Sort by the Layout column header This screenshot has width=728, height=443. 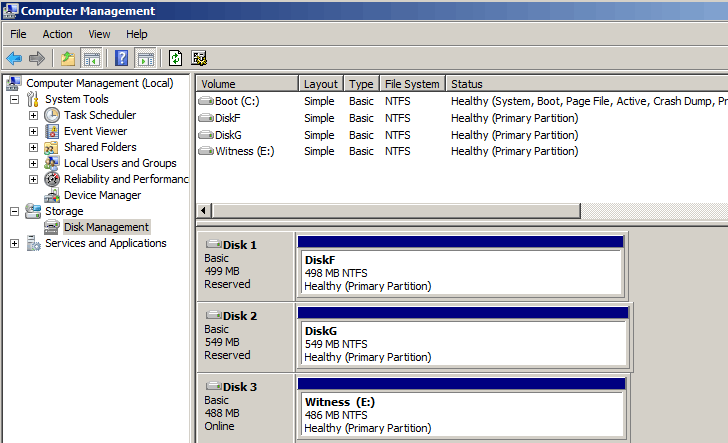pyautogui.click(x=321, y=84)
